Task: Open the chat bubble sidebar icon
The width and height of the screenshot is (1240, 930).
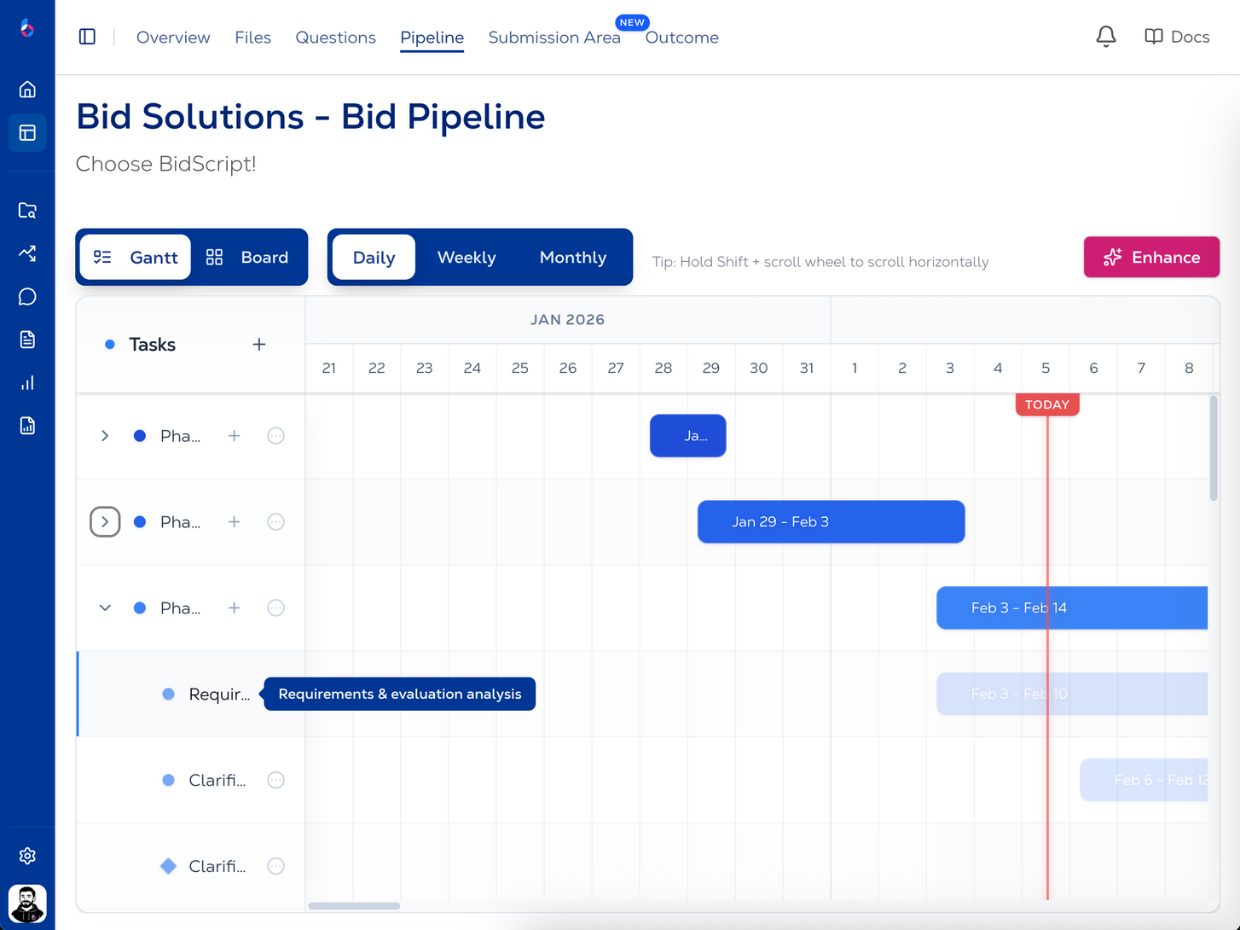Action: click(27, 297)
